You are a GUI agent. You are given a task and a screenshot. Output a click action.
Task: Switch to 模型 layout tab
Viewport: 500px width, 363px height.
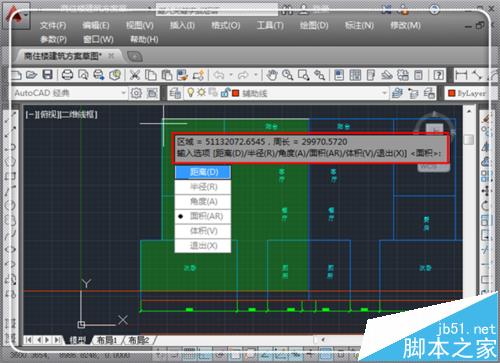tap(78, 340)
